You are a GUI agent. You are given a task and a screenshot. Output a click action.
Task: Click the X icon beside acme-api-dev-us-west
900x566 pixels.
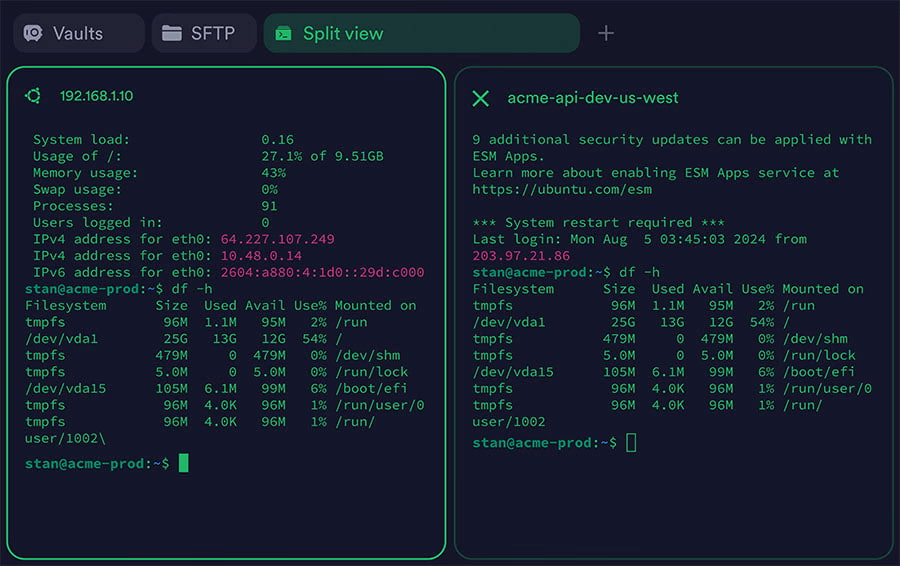click(480, 98)
